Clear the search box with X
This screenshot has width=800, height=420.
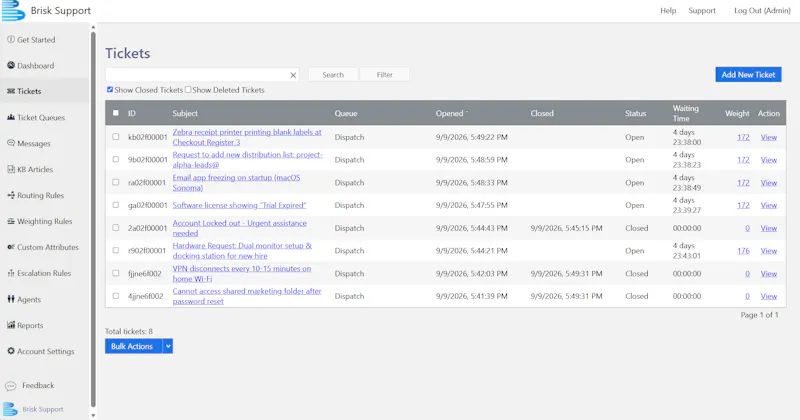pos(293,75)
